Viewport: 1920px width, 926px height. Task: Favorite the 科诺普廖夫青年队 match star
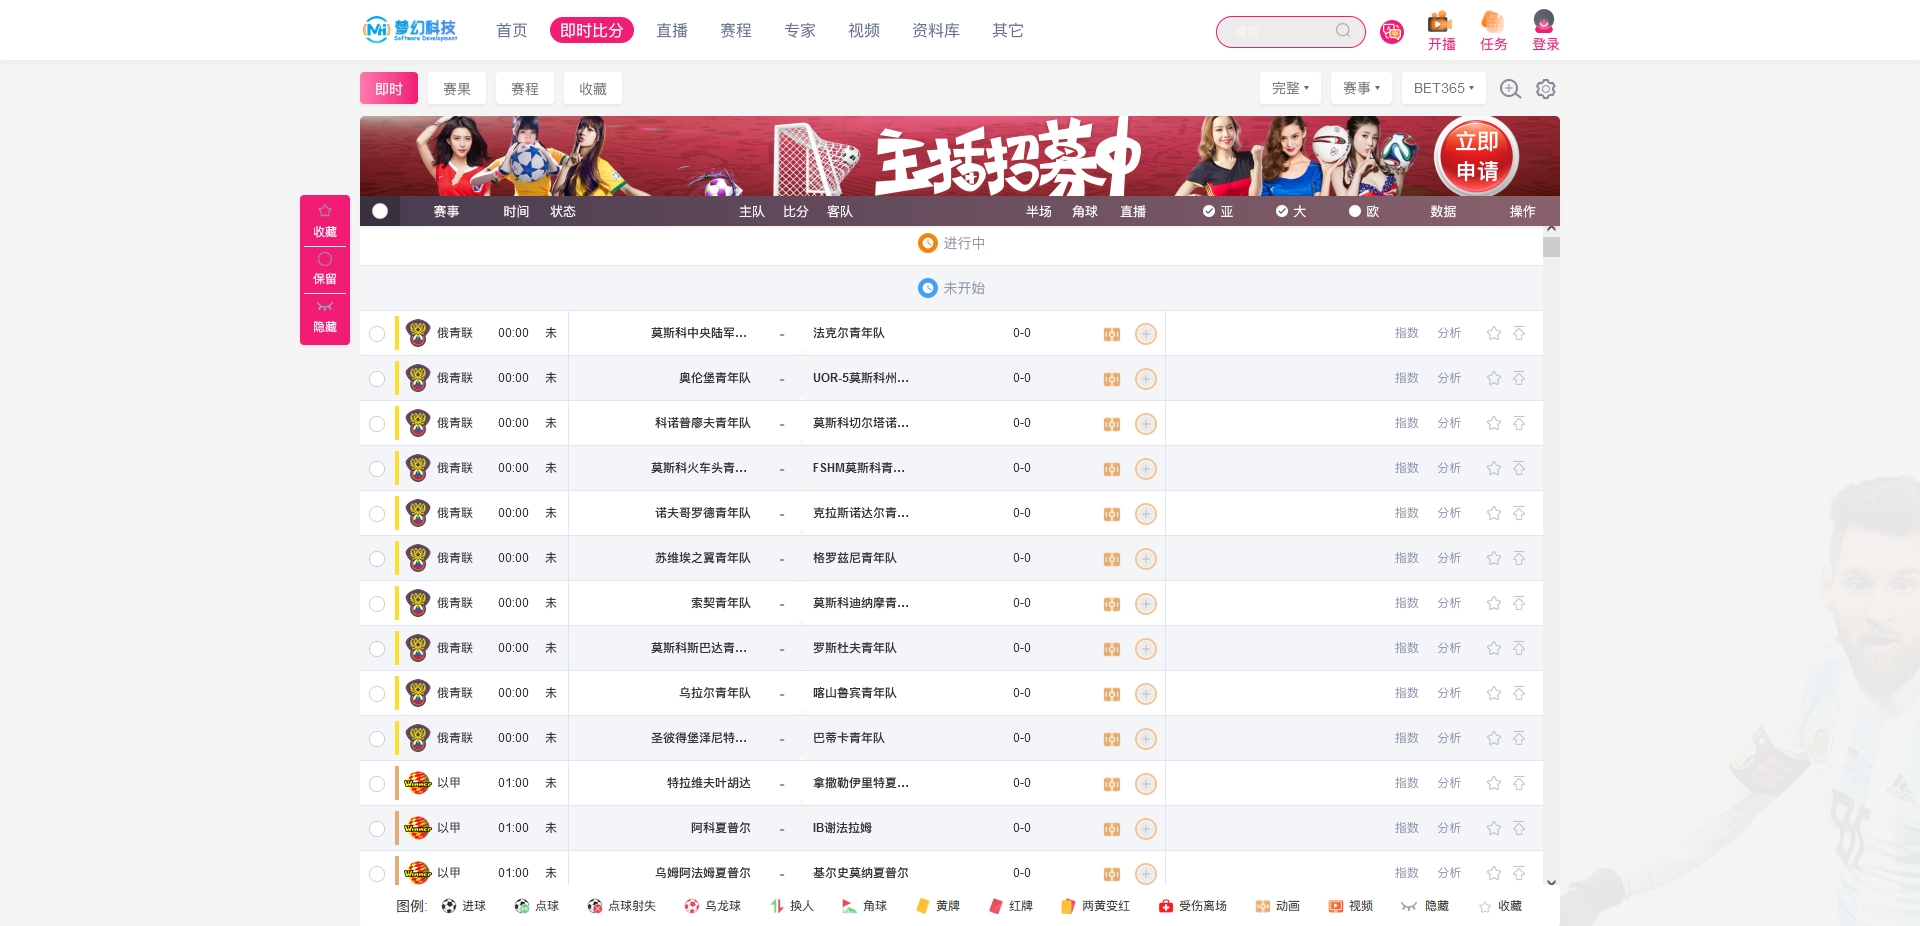[1494, 423]
